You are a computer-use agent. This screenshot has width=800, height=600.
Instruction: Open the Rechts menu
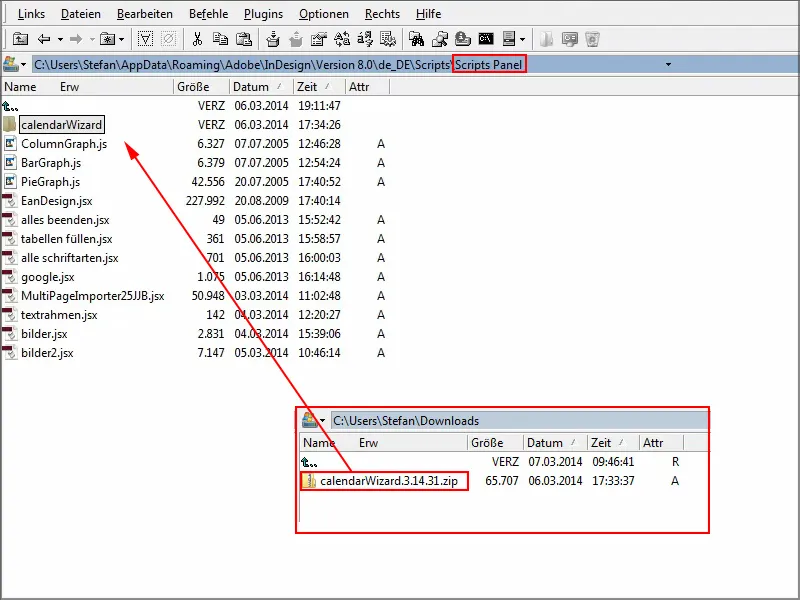coord(382,14)
